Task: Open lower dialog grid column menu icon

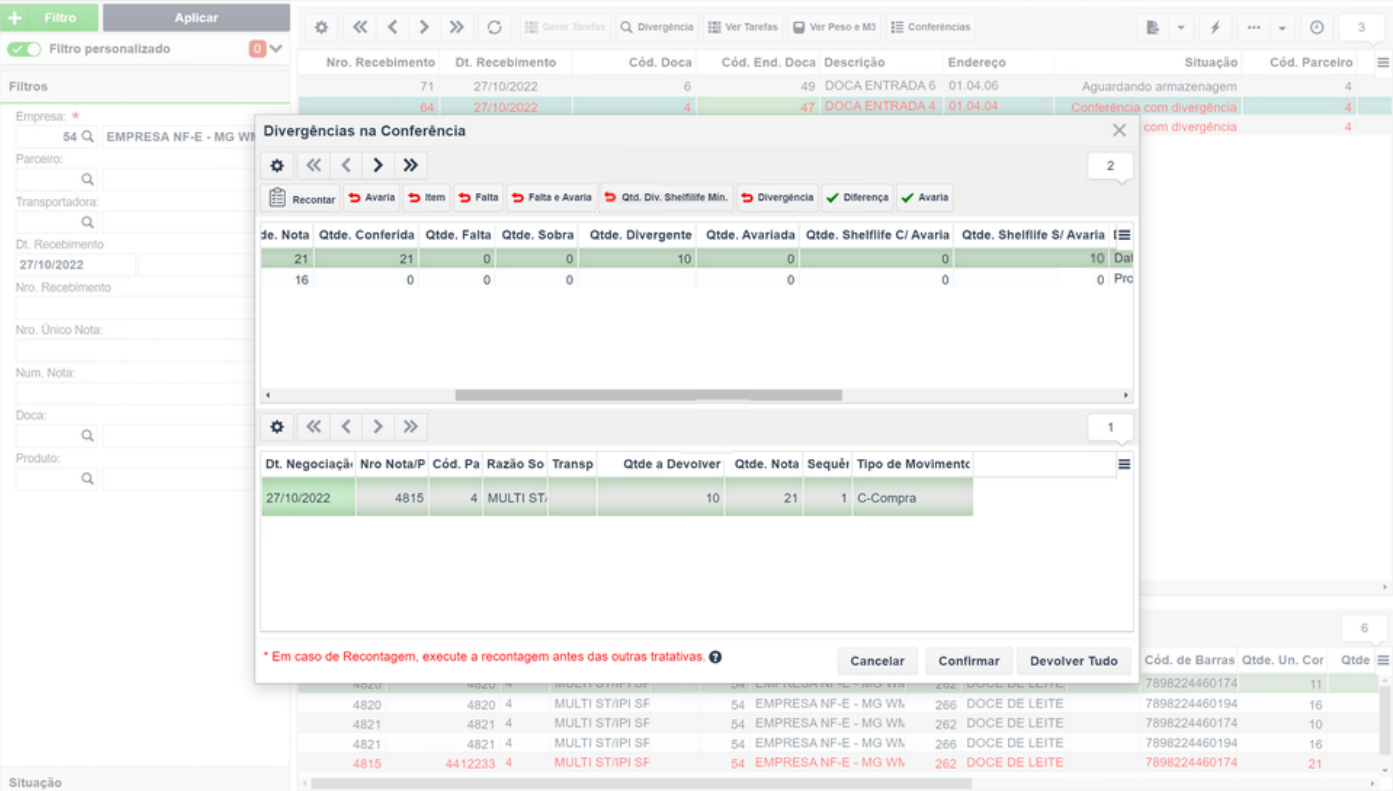Action: coord(1124,464)
